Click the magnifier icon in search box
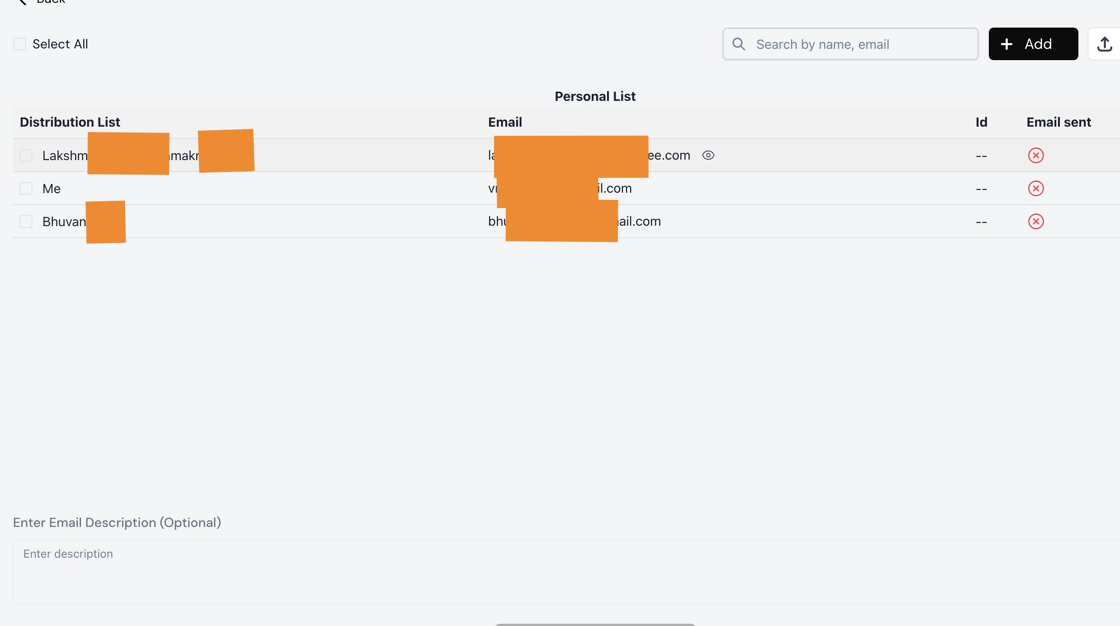Screen dimensions: 1120x626 [x=739, y=44]
